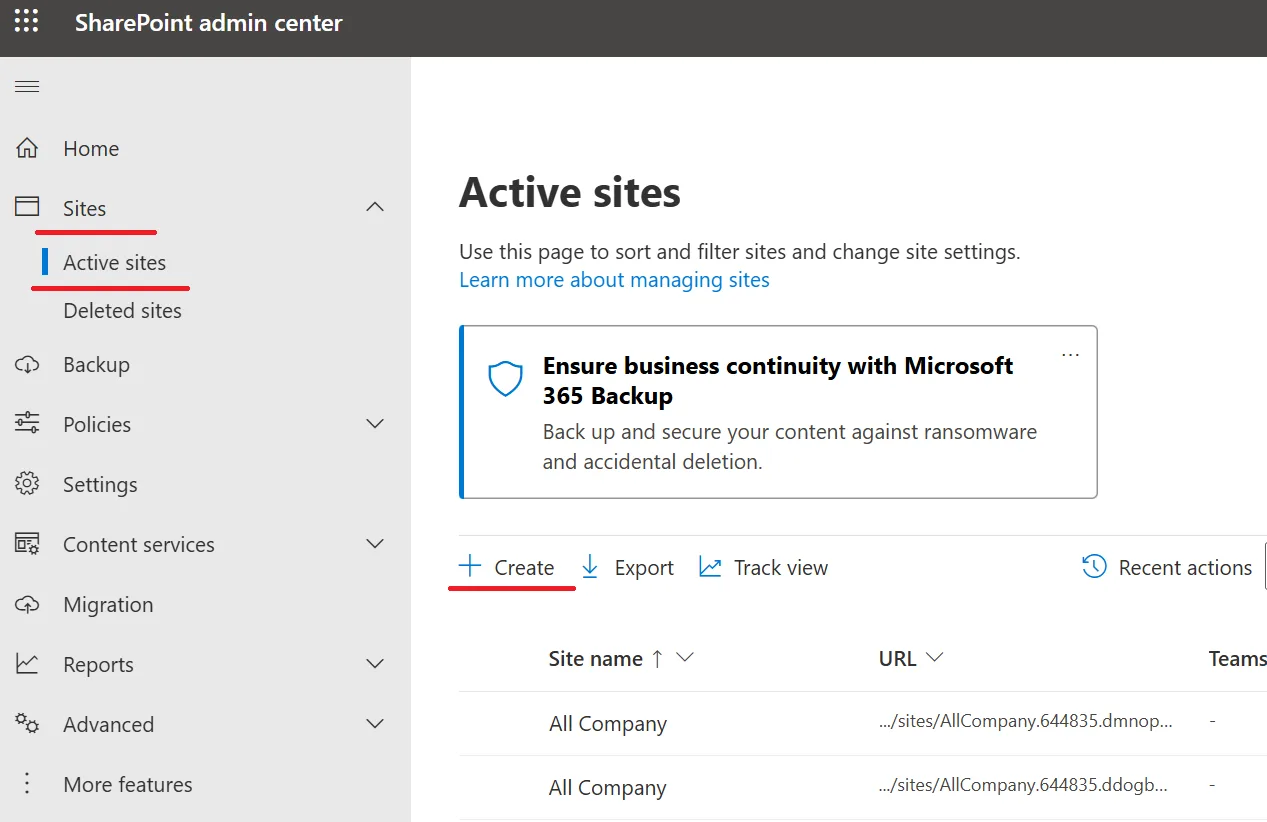Click the Policies sliders icon
The image size is (1267, 822).
27,424
